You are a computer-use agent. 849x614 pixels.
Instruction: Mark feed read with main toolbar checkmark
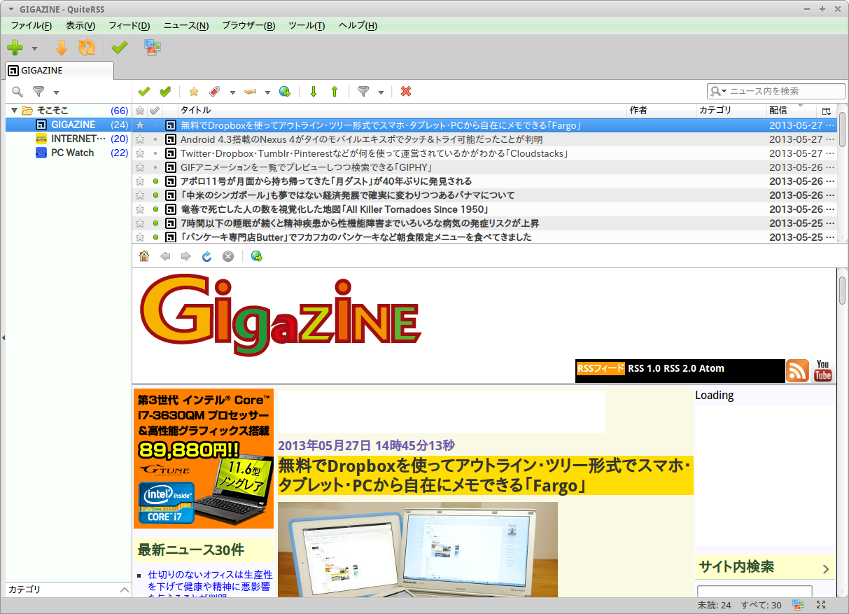tap(119, 48)
